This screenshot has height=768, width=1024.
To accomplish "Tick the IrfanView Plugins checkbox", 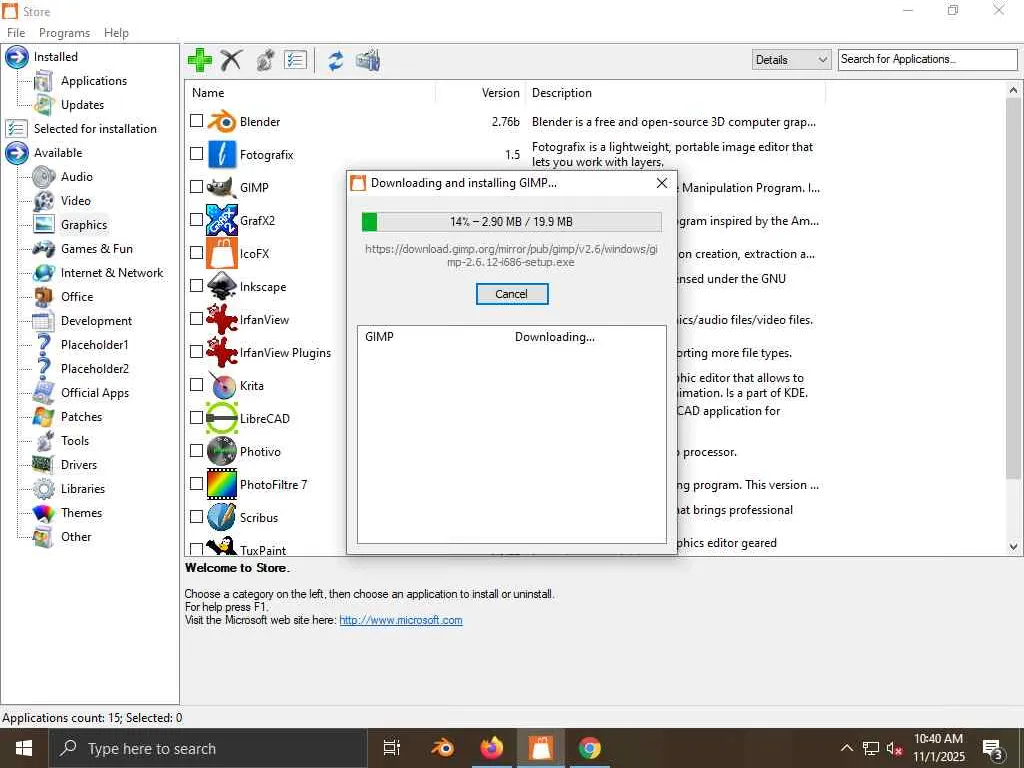I will click(197, 351).
